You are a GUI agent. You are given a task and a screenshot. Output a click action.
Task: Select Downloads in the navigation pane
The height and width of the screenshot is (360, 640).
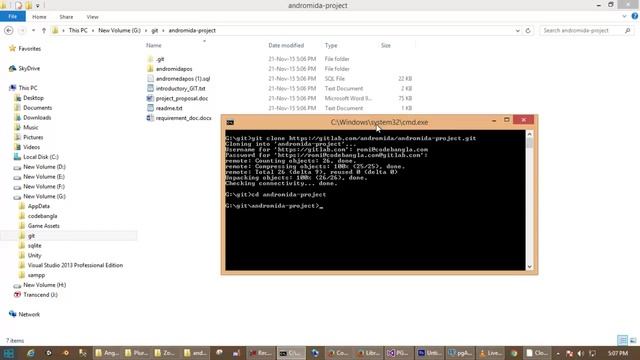pos(37,118)
